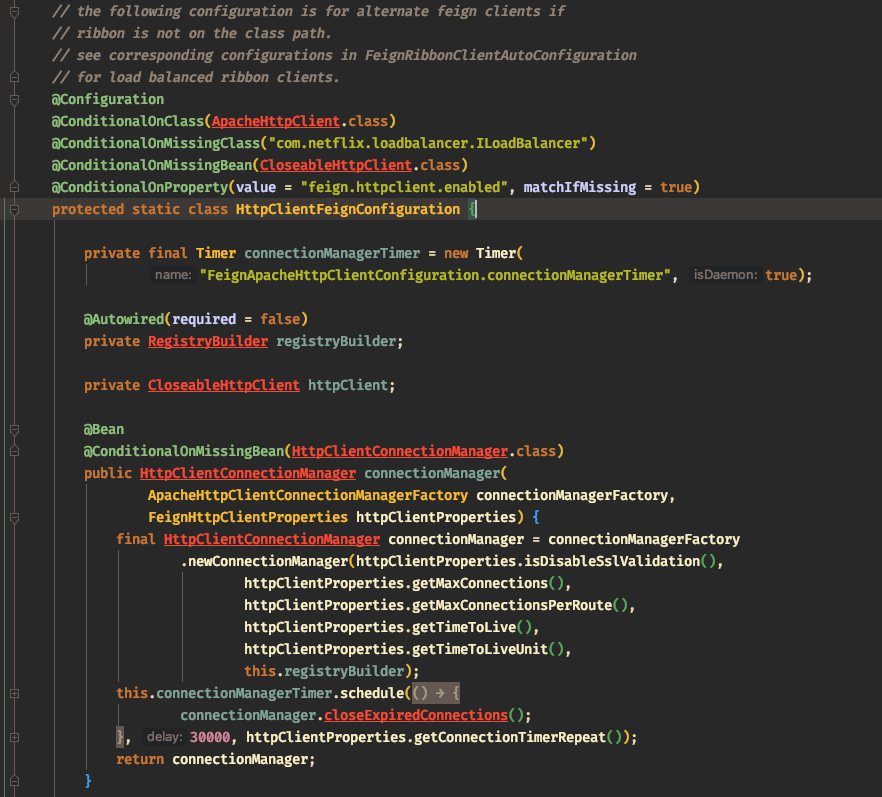The height and width of the screenshot is (797, 882).
Task: Click 'protected' keyword of class declaration
Action: pos(88,209)
